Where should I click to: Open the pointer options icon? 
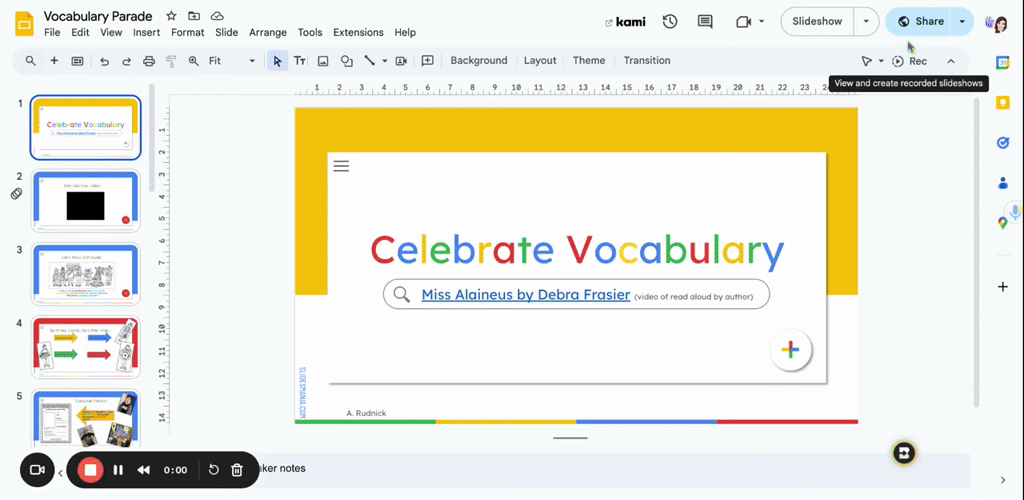pos(866,61)
